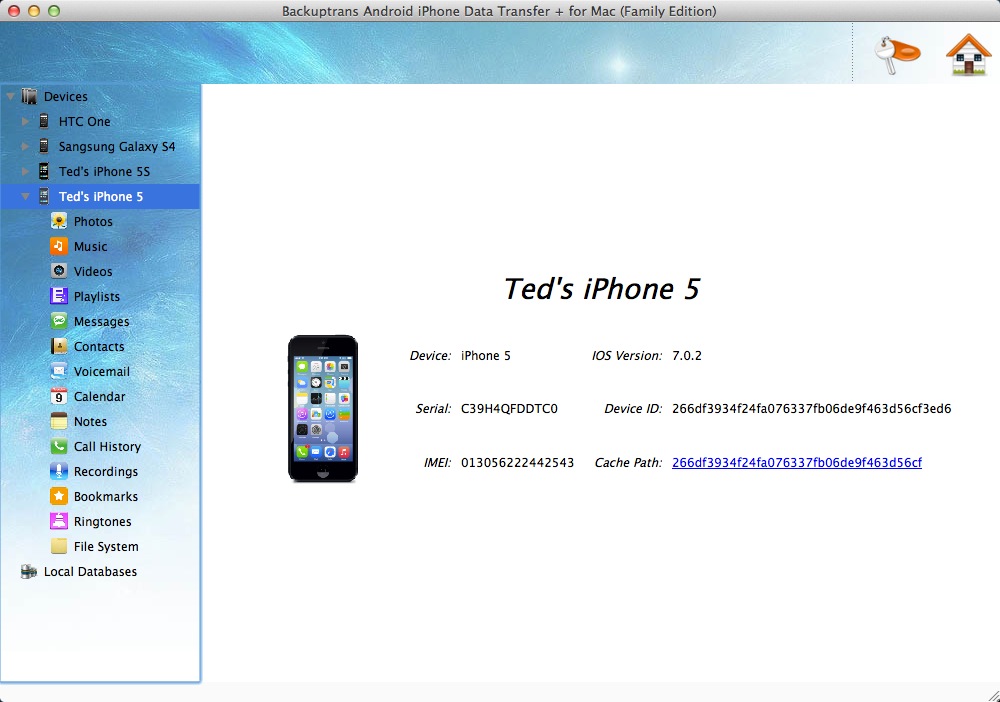
Task: Open the Videos icon
Action: click(x=59, y=271)
